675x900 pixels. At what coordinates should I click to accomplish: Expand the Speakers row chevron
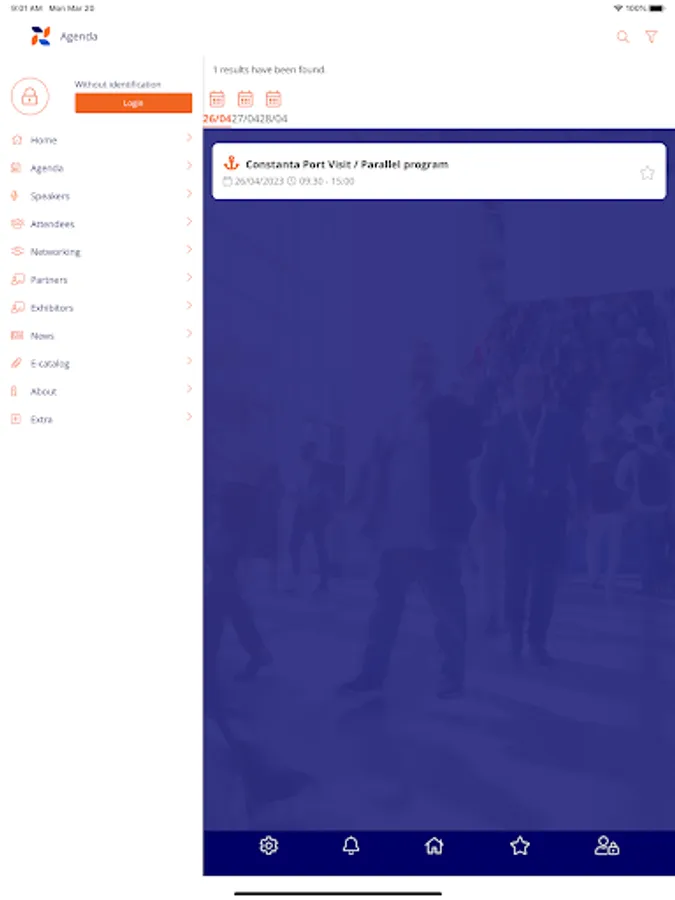pos(189,193)
